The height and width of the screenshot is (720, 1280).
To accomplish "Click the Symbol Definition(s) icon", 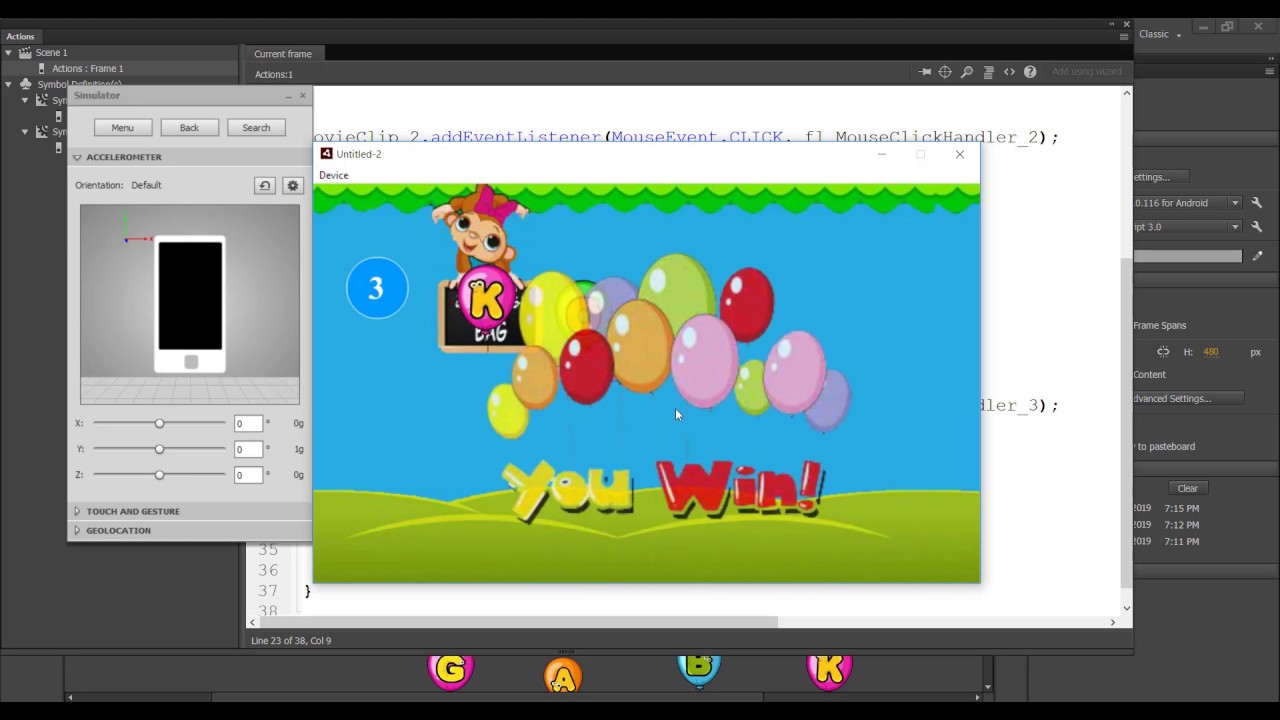I will coord(25,85).
